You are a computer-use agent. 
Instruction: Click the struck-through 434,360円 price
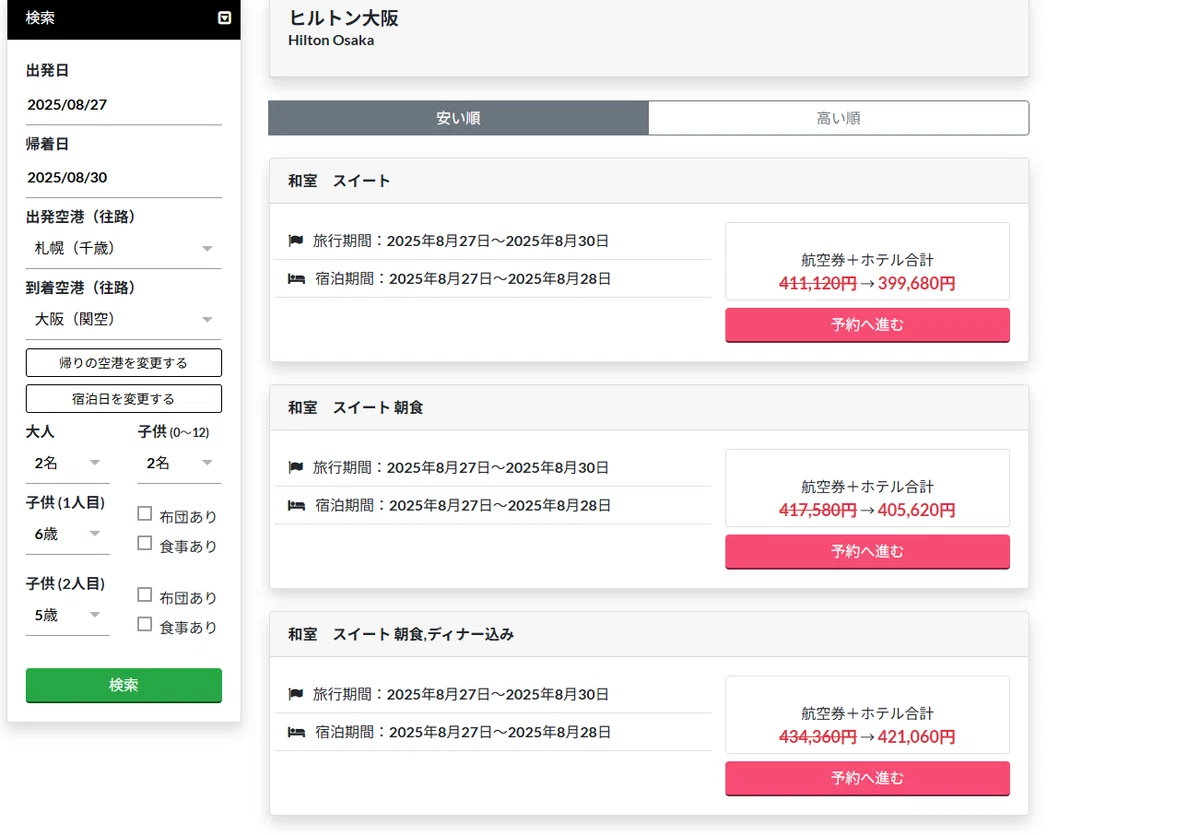tap(818, 737)
